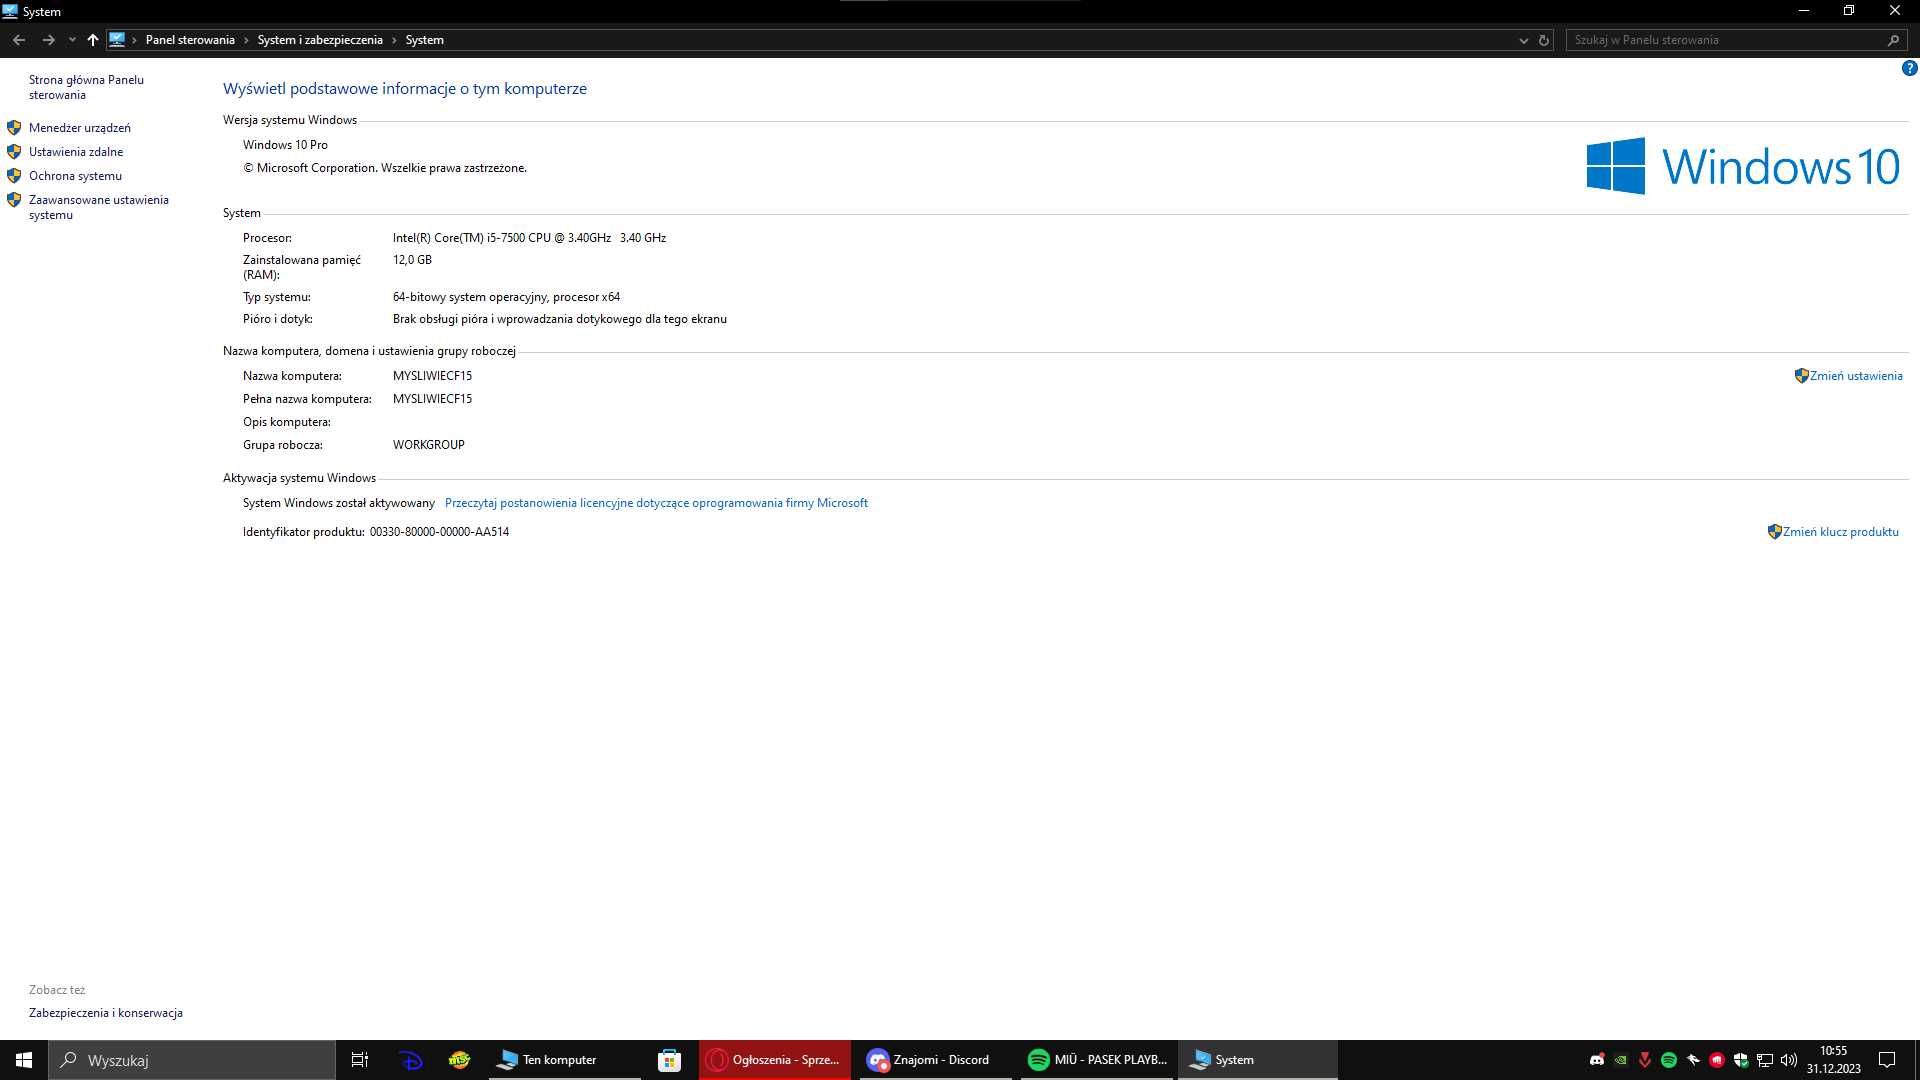Click the back navigation arrow

(19, 40)
